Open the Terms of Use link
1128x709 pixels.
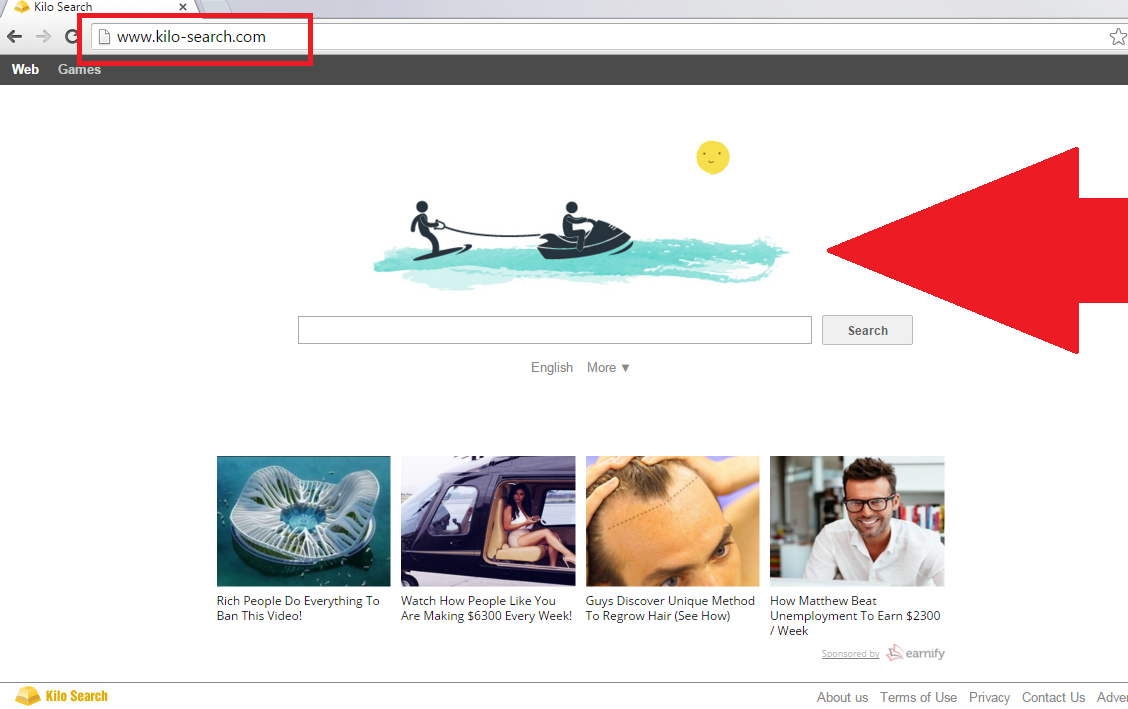[918, 698]
